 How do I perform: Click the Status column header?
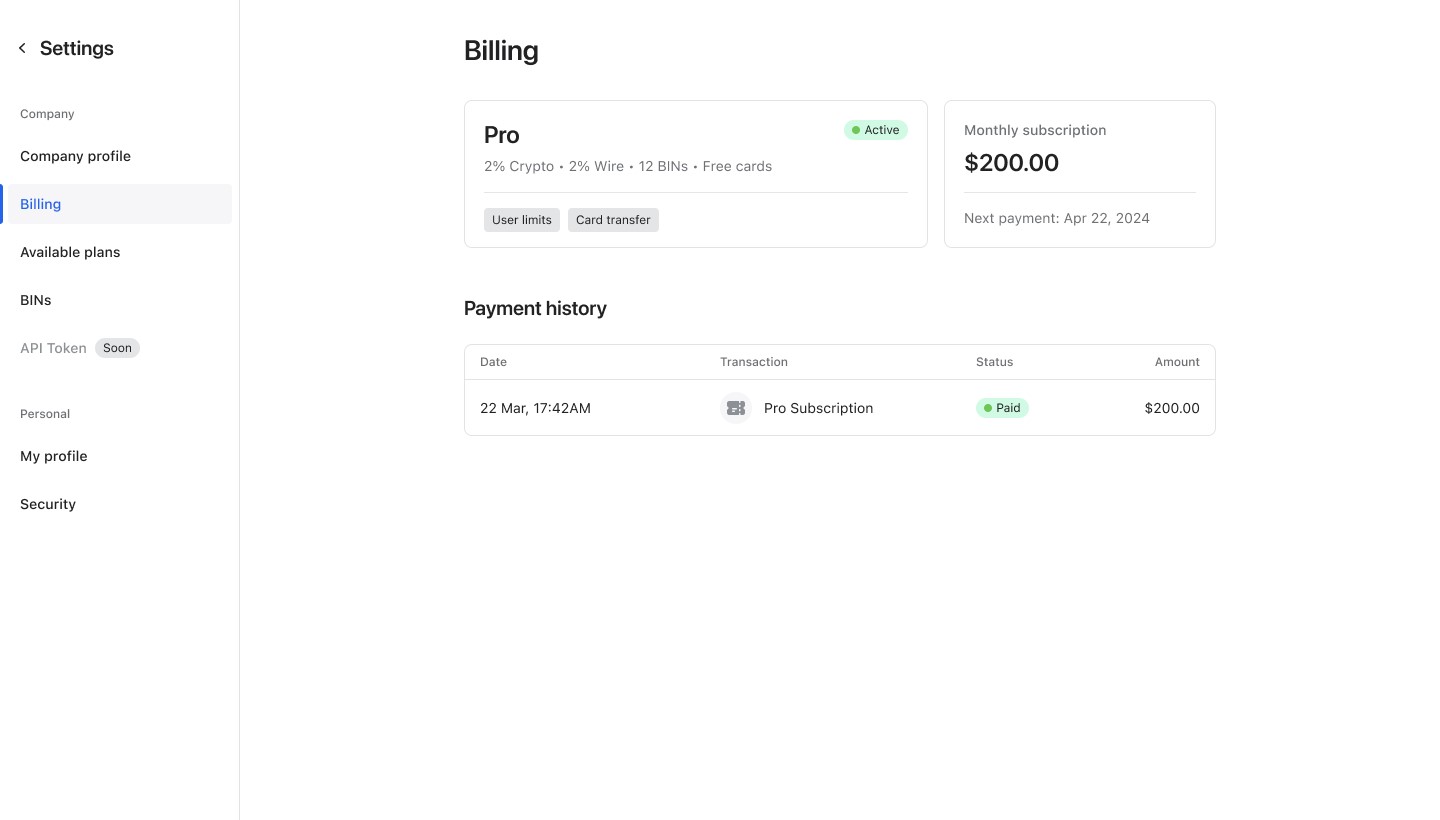pos(994,362)
